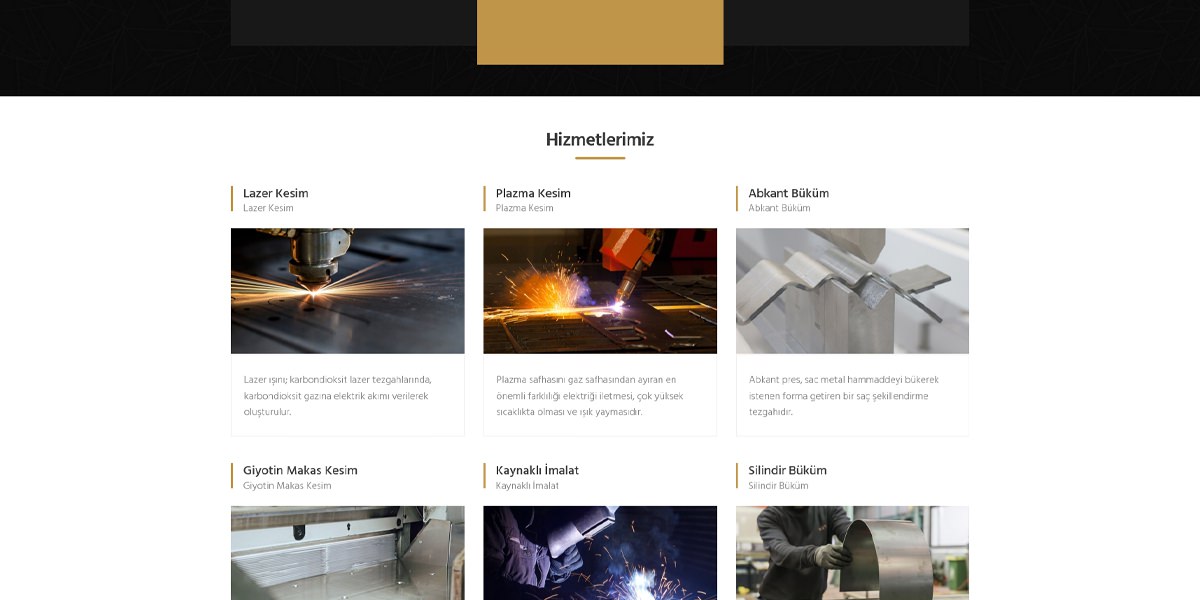Click the Abkant Büküm service title
1200x600 pixels.
tap(789, 193)
